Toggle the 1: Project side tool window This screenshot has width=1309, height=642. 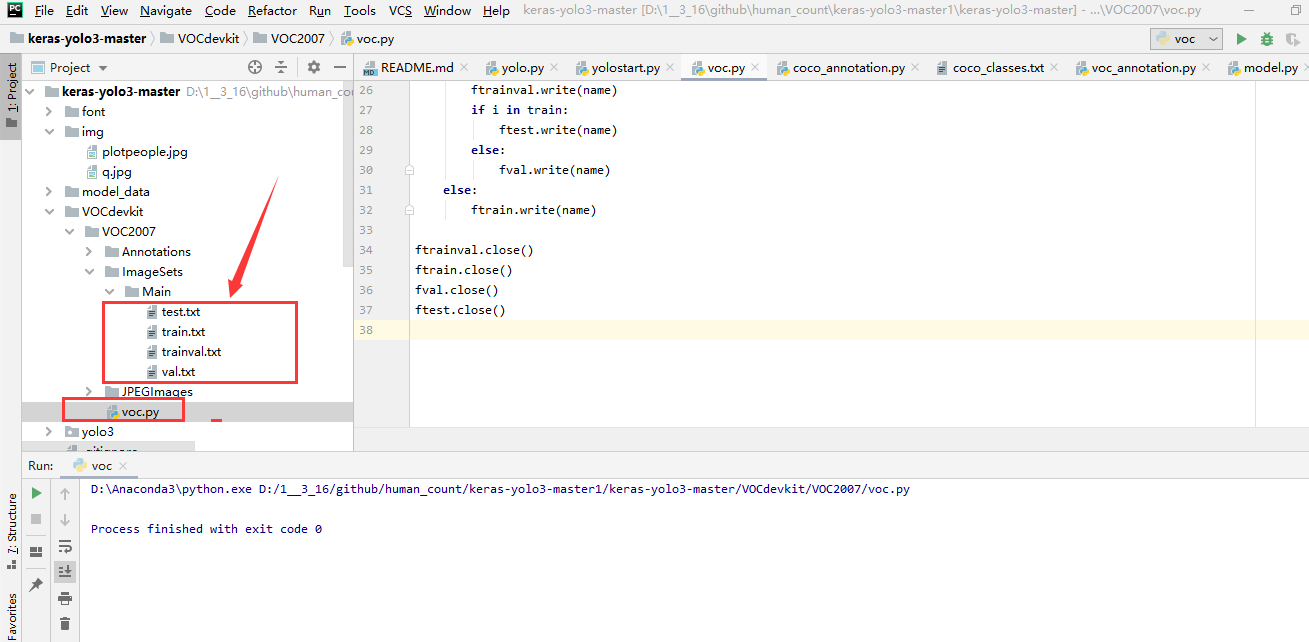pos(11,94)
